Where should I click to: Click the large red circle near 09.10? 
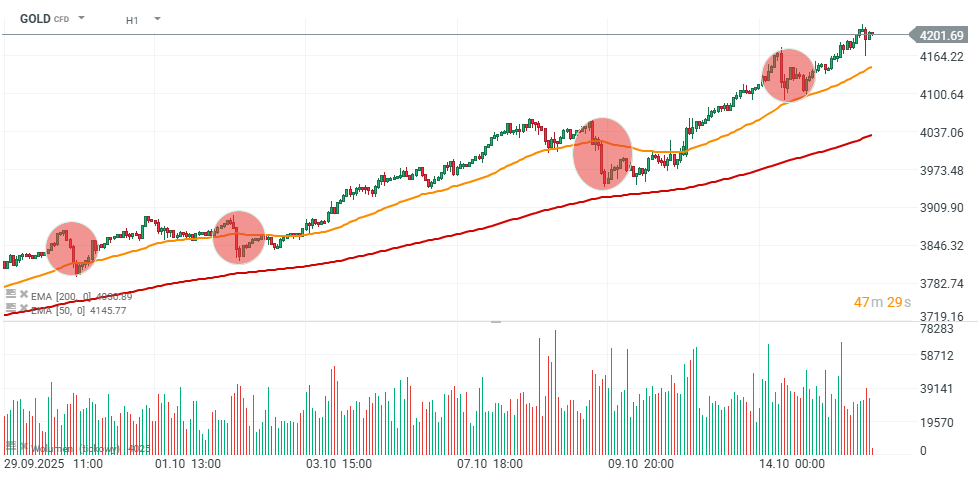603,154
